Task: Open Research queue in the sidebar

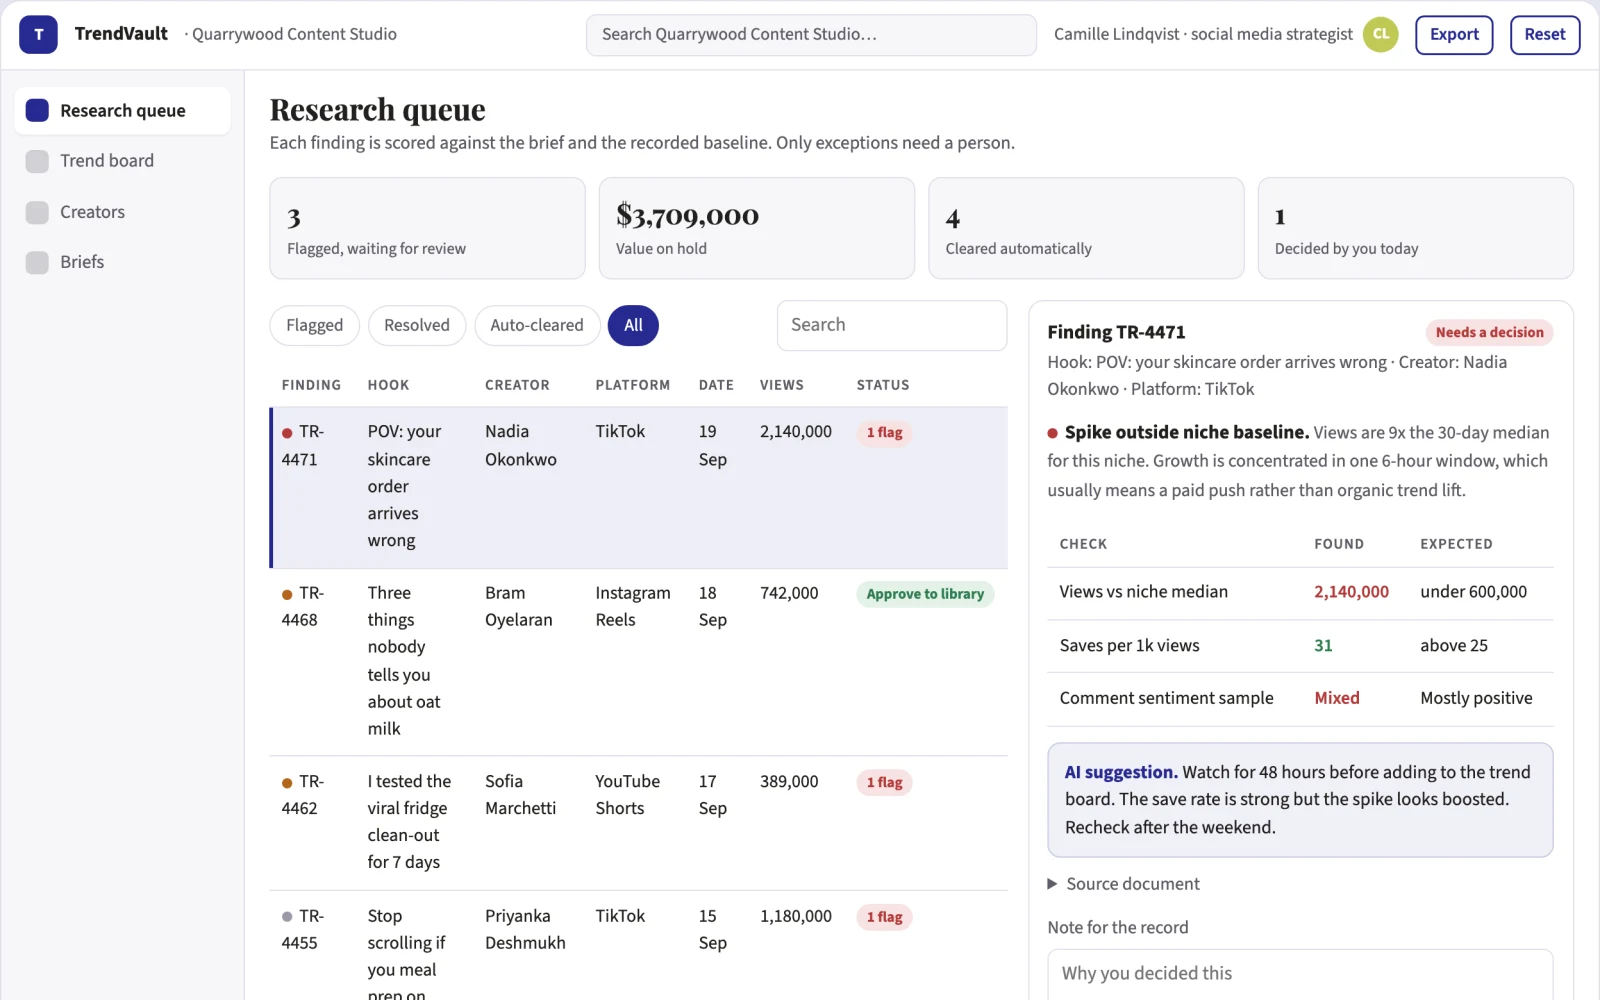Action: pos(122,110)
